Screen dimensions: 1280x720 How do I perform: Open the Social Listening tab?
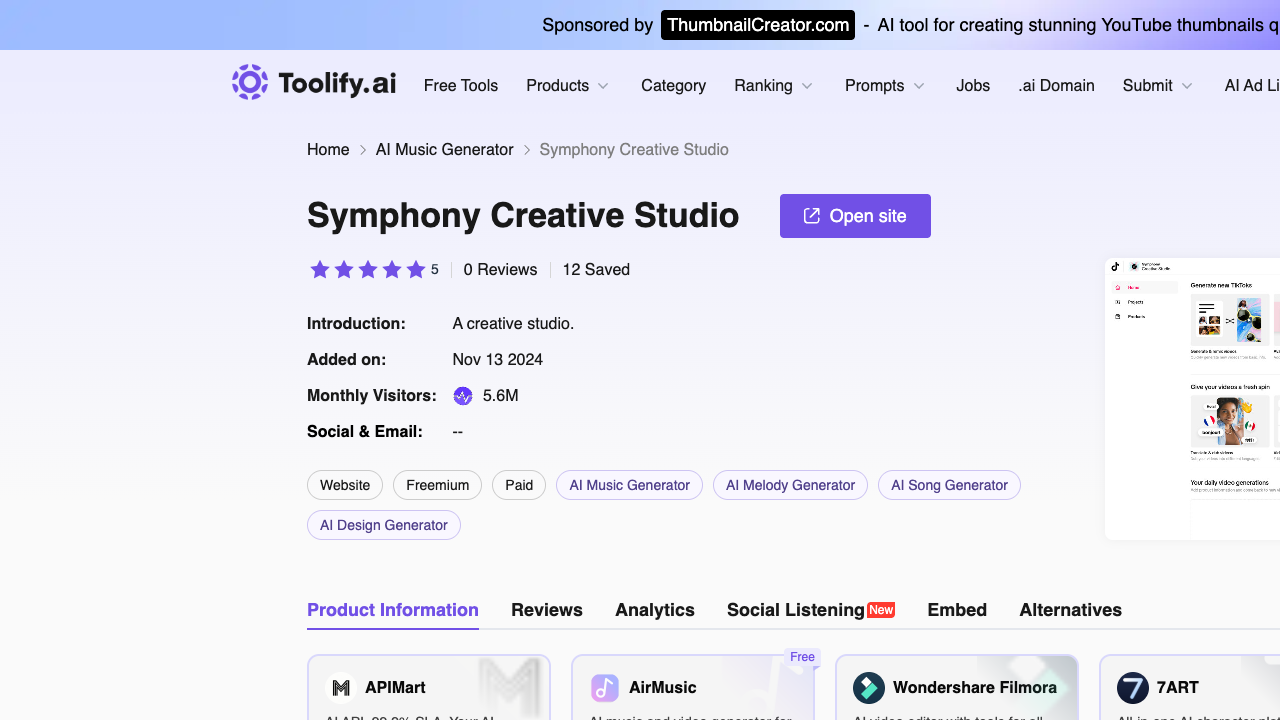[x=796, y=610]
